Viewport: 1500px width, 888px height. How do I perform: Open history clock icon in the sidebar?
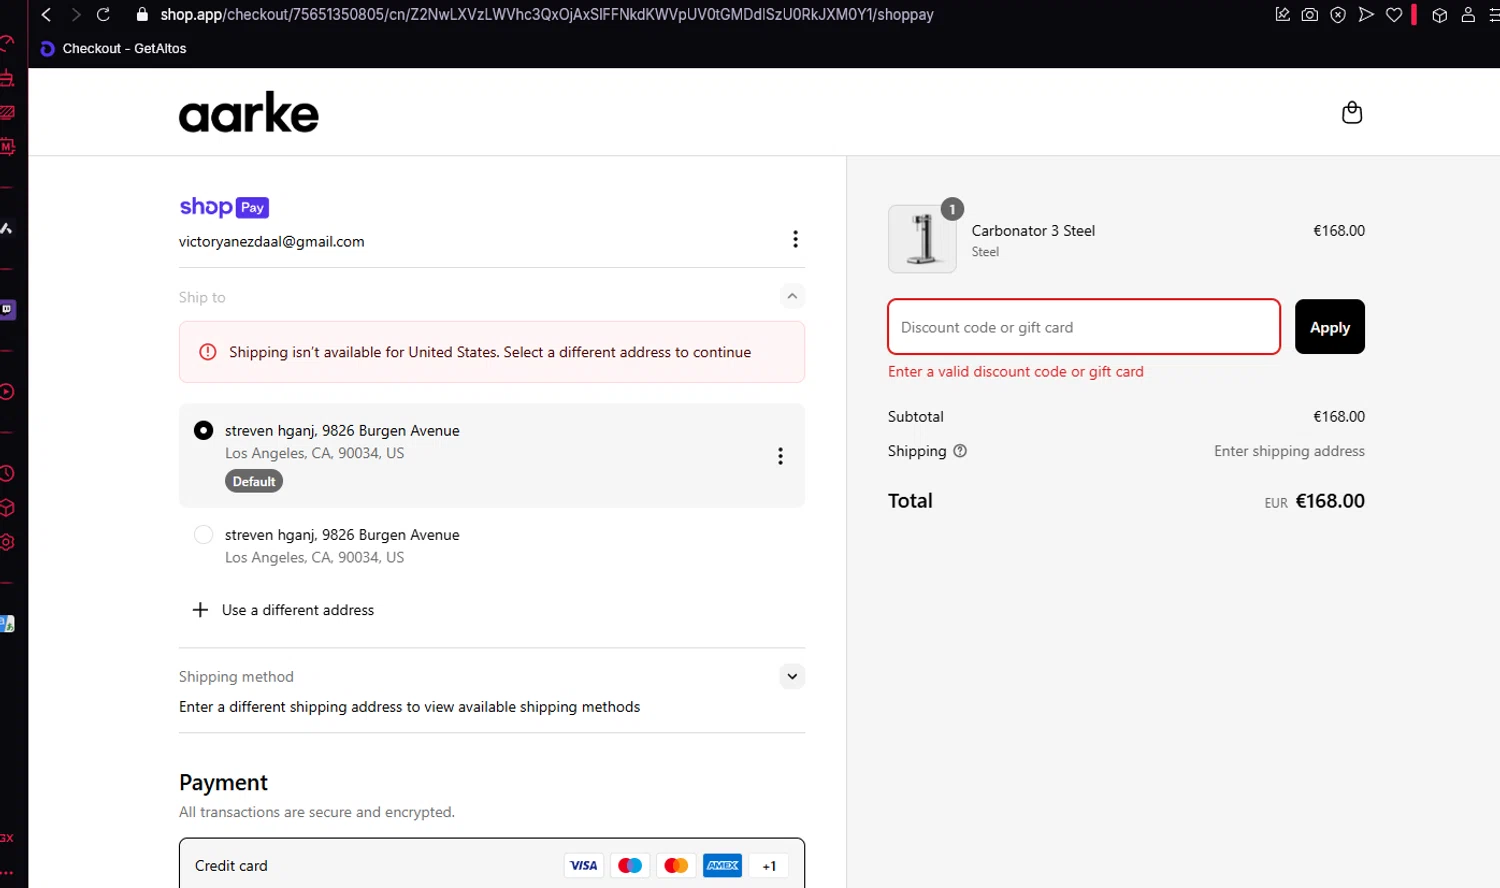[7, 473]
